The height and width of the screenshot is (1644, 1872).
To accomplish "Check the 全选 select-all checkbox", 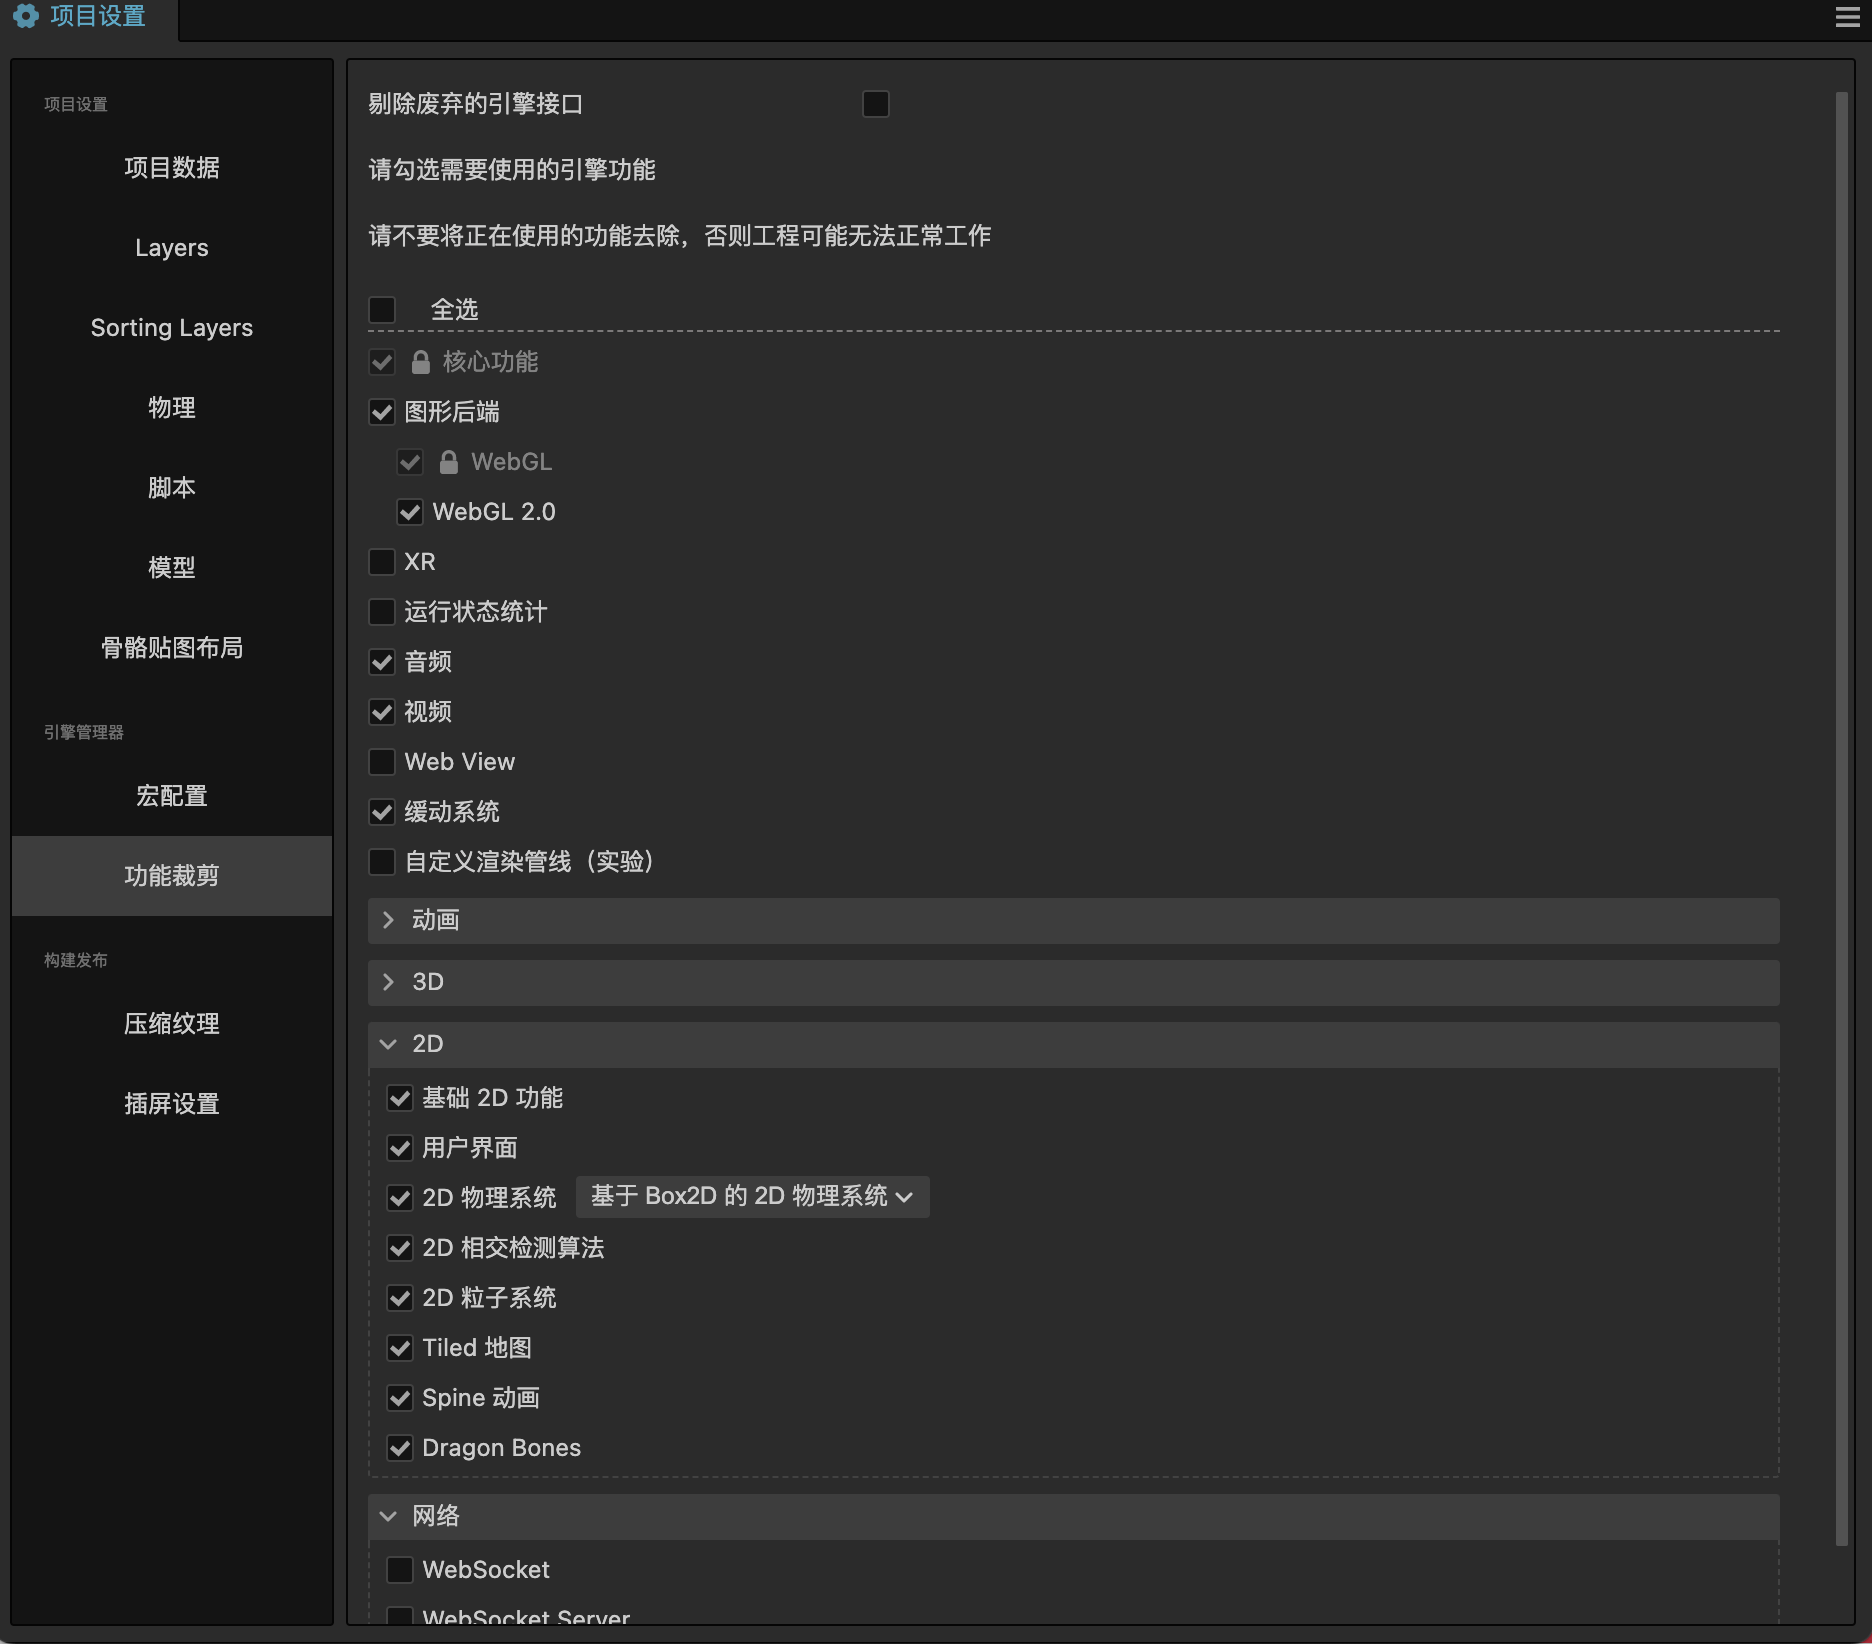I will point(382,309).
